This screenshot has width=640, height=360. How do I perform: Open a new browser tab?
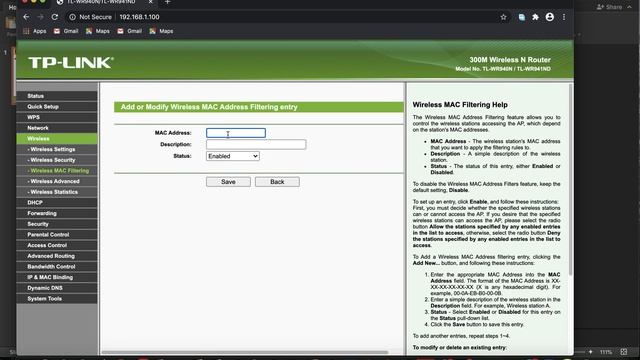(167, 2)
